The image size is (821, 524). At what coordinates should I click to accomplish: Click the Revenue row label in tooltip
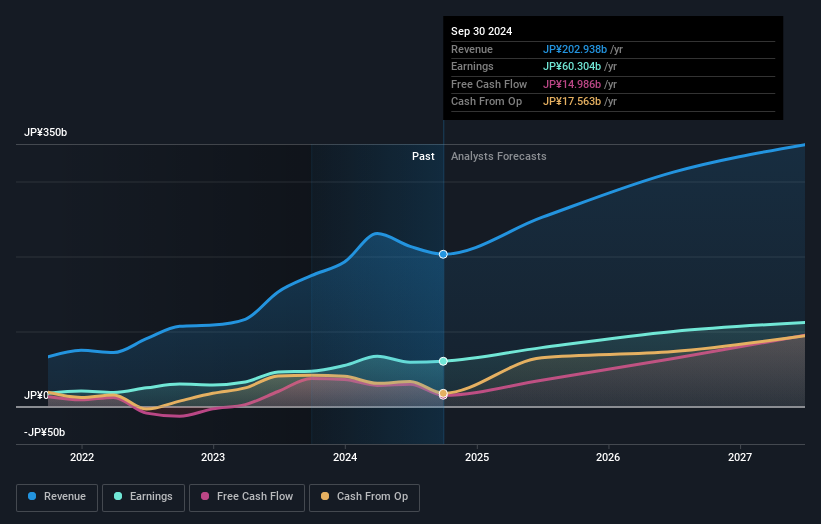pyautogui.click(x=472, y=49)
